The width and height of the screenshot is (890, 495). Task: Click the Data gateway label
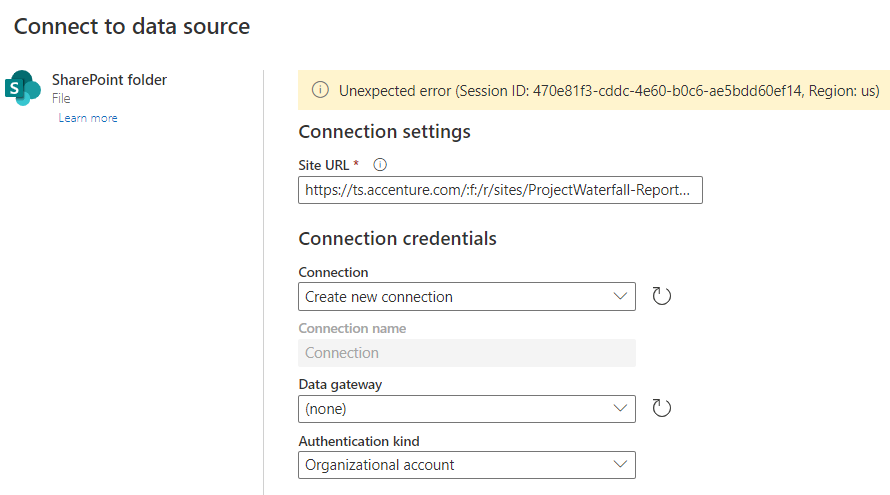[x=341, y=384]
